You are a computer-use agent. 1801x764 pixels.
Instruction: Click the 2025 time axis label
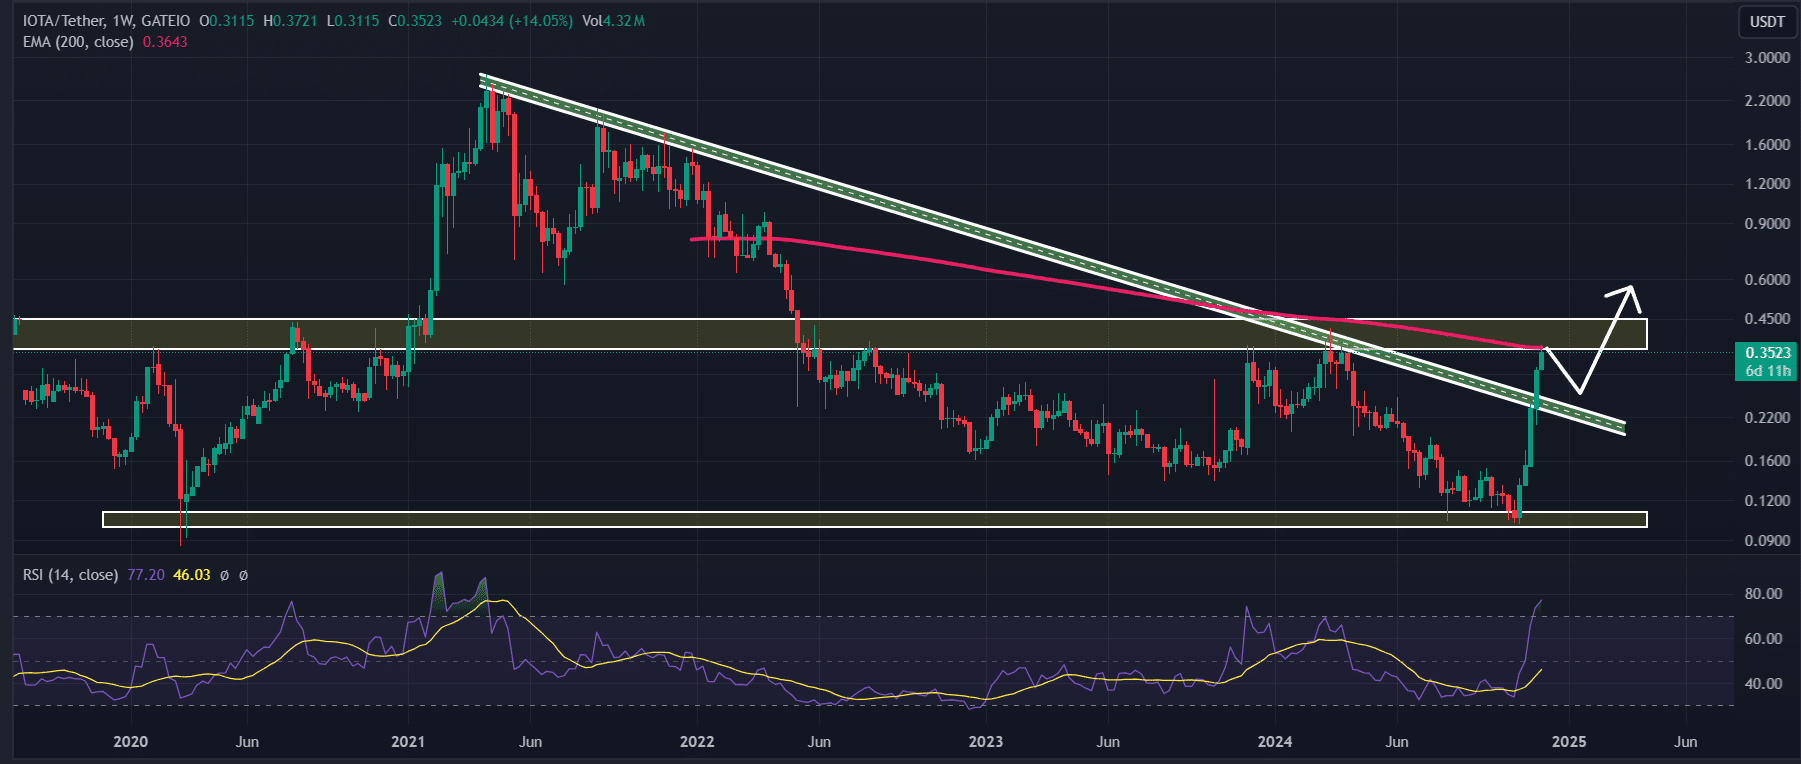click(x=1569, y=742)
